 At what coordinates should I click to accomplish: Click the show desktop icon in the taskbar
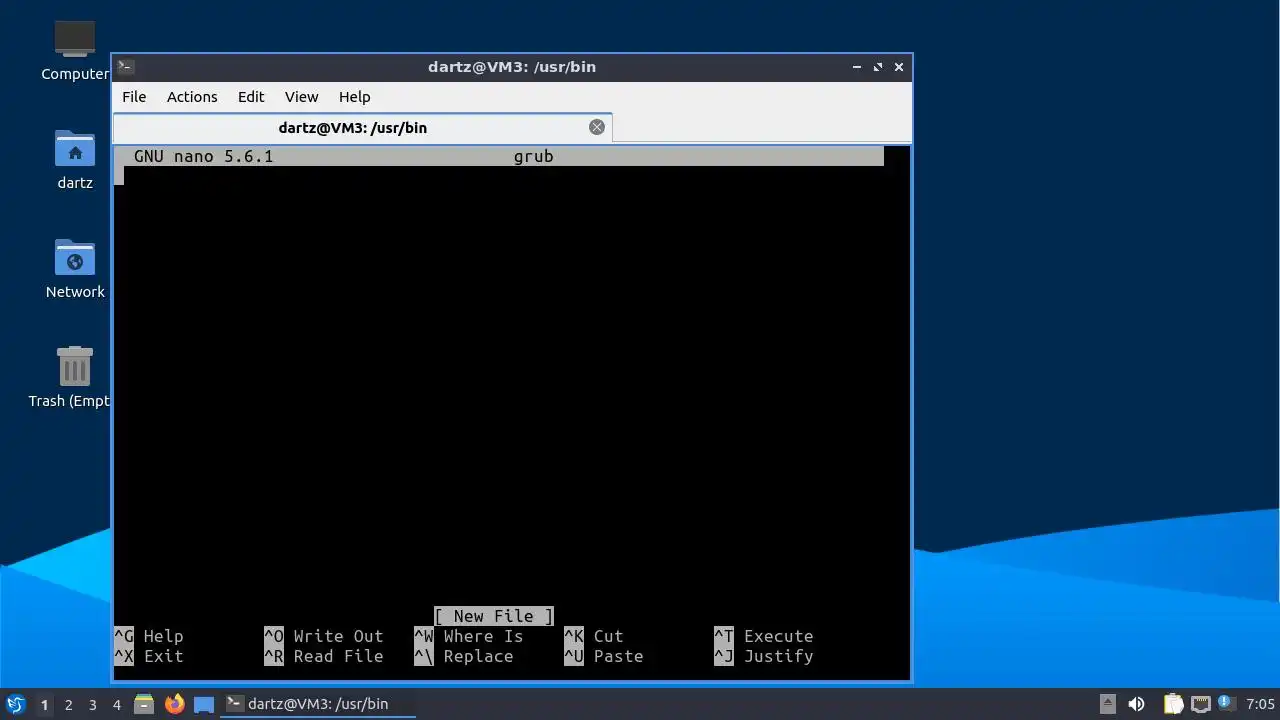pyautogui.click(x=204, y=704)
